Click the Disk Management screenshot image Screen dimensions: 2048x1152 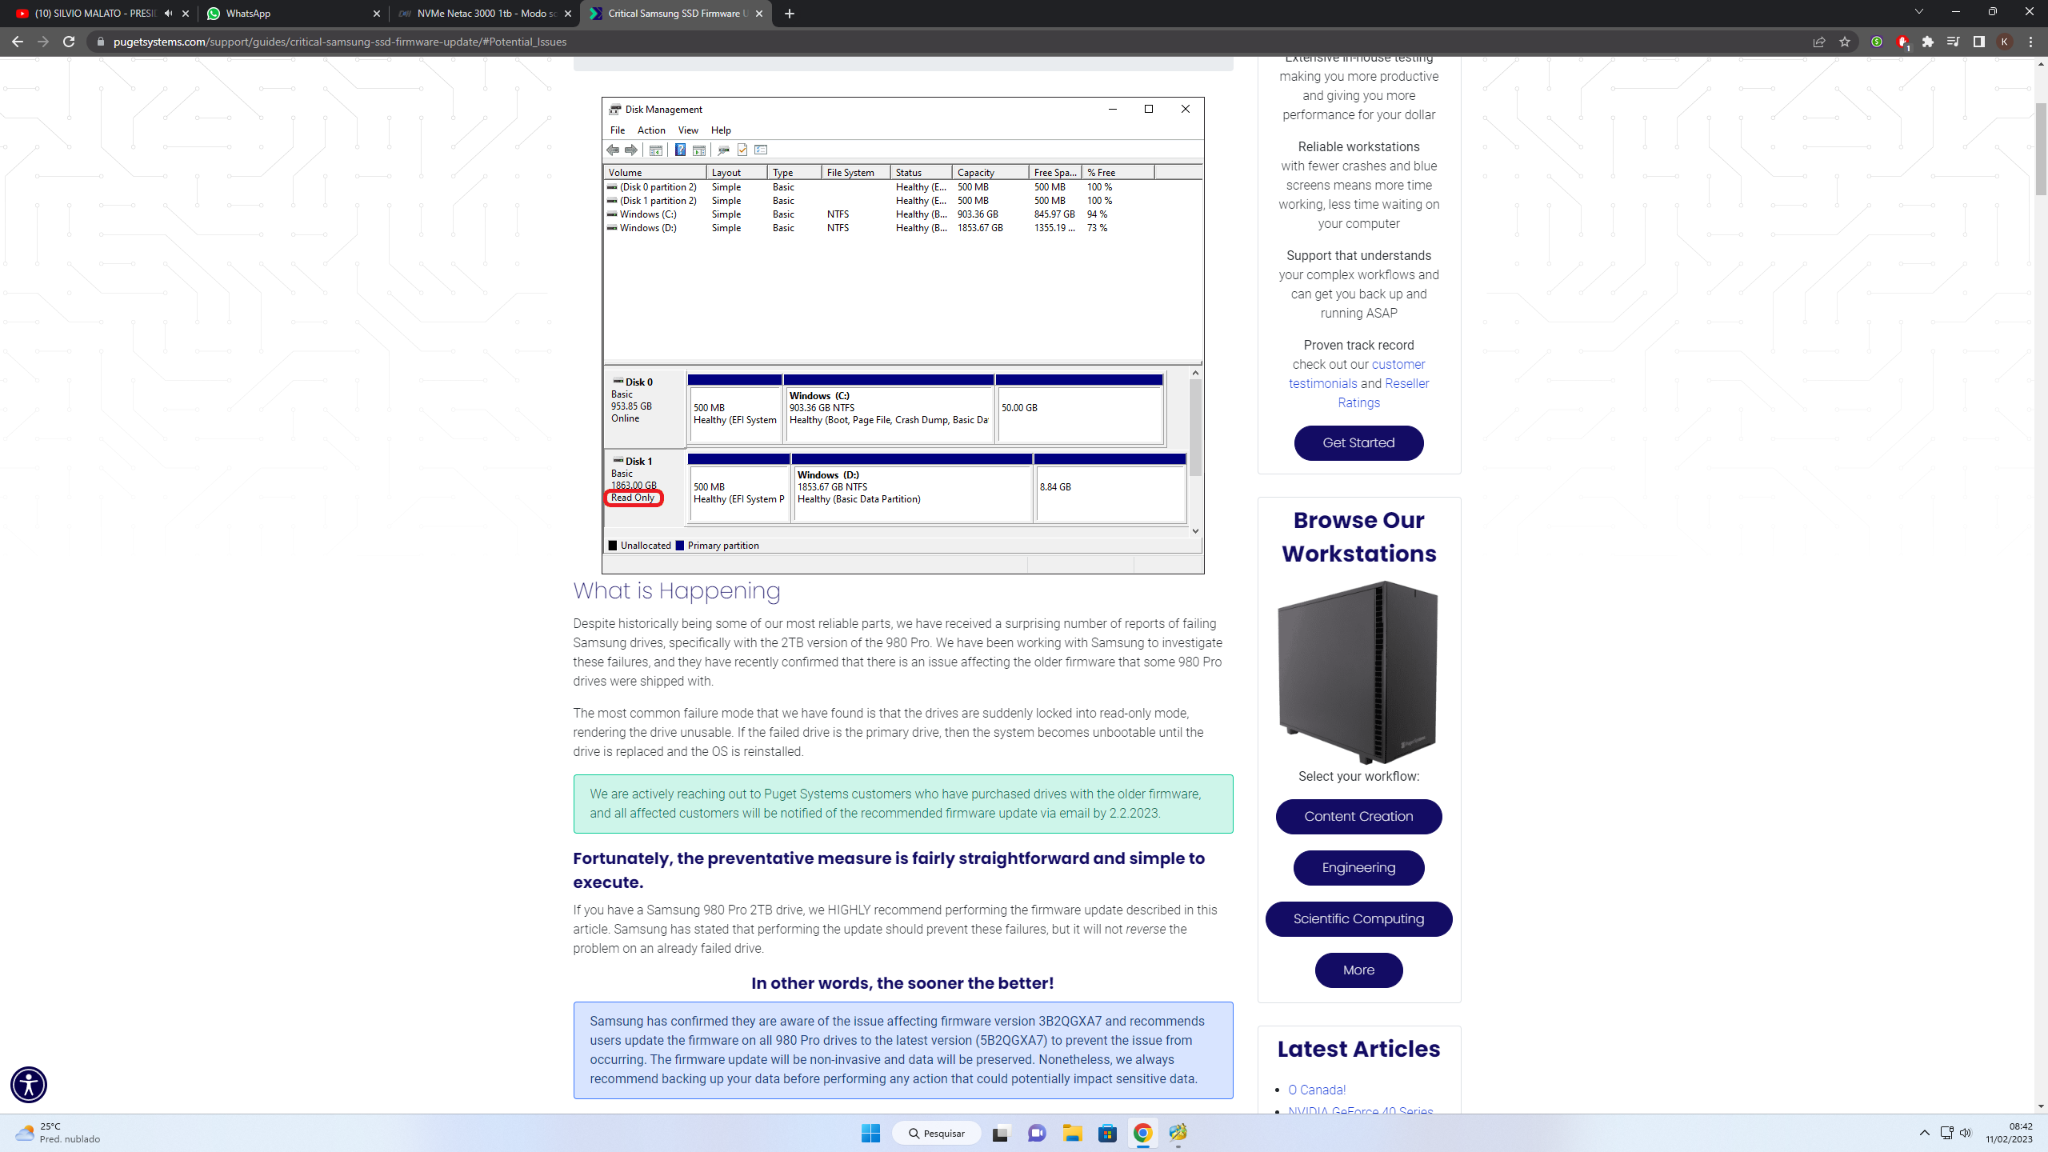[902, 335]
